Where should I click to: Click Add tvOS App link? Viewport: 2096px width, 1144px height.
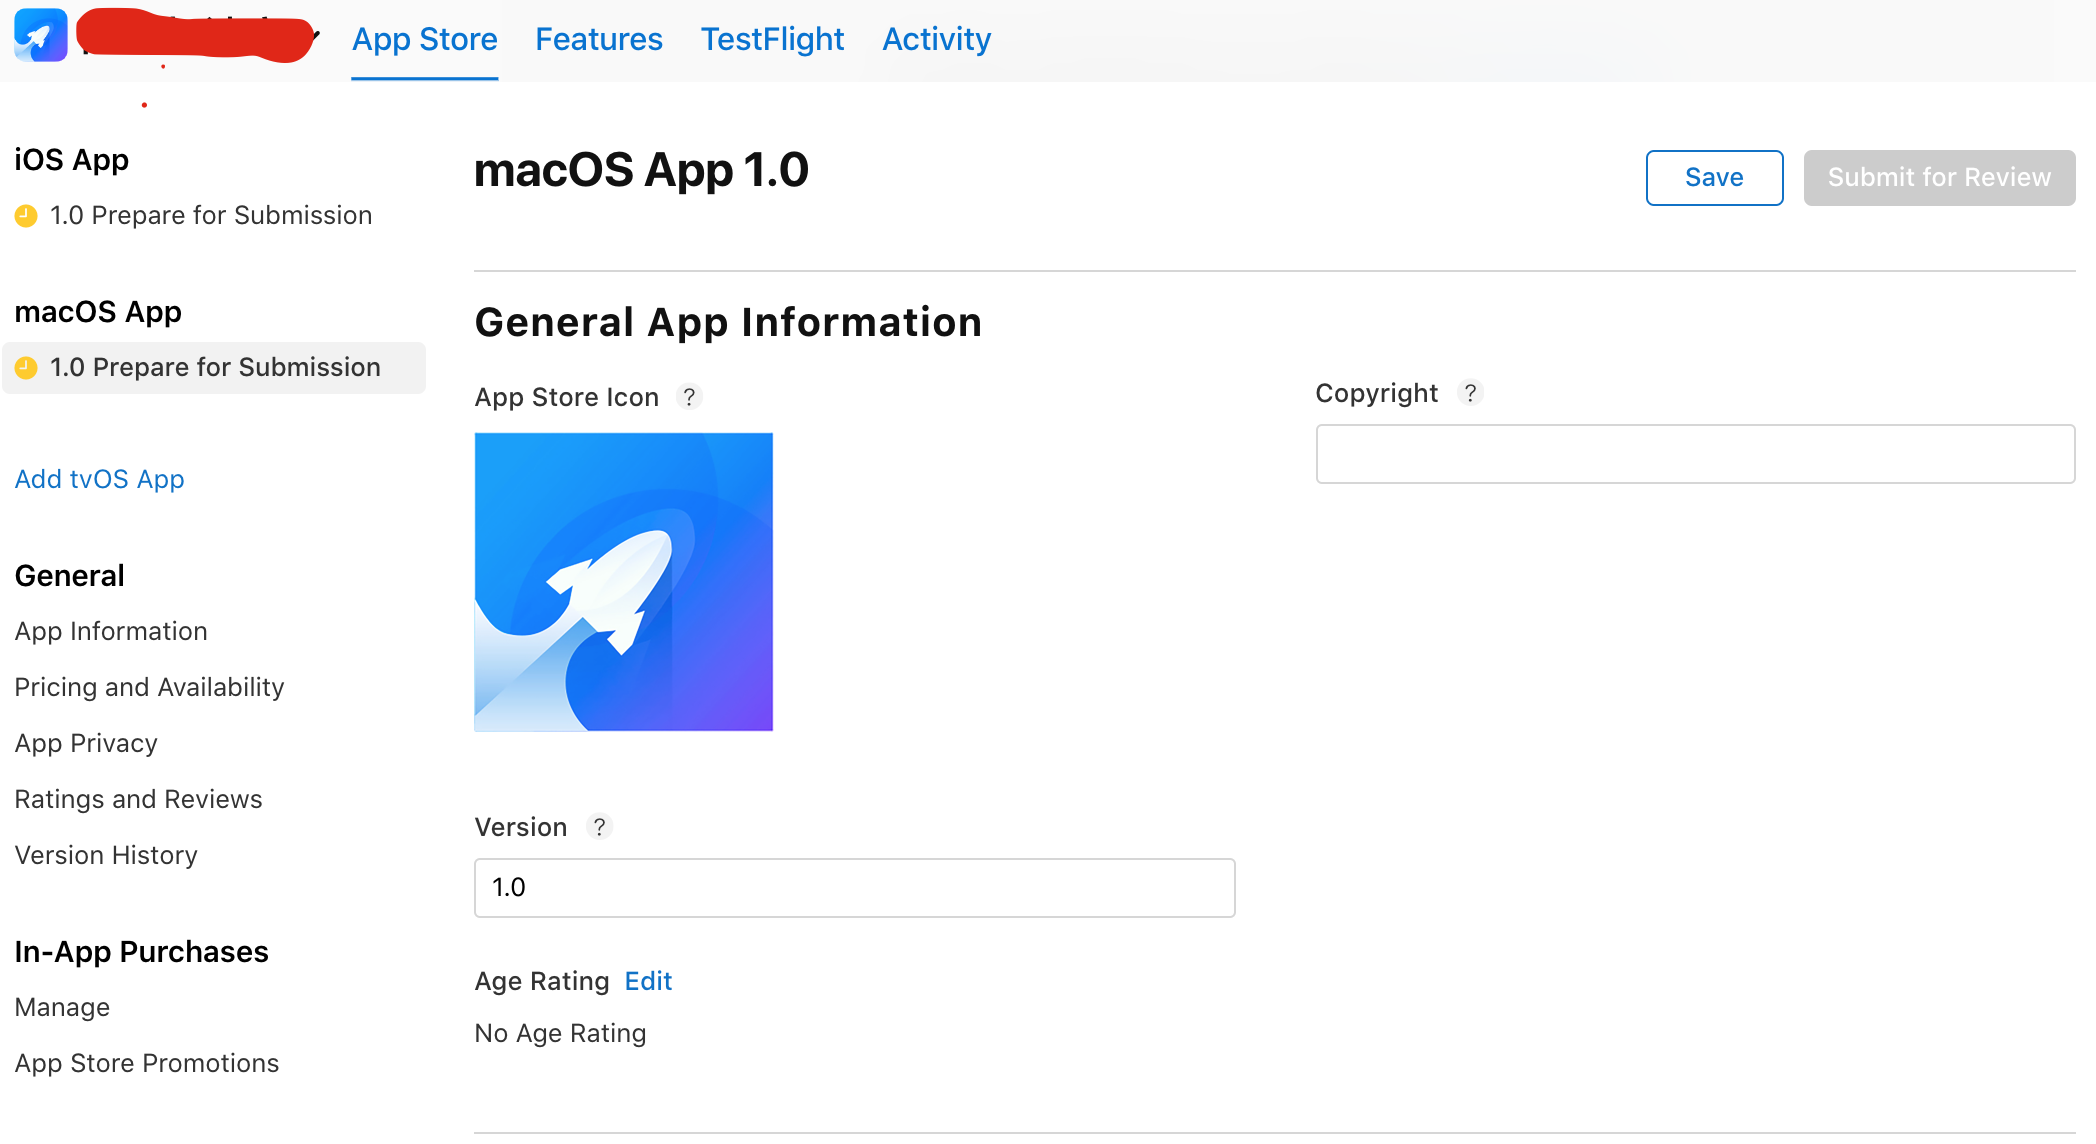coord(99,479)
